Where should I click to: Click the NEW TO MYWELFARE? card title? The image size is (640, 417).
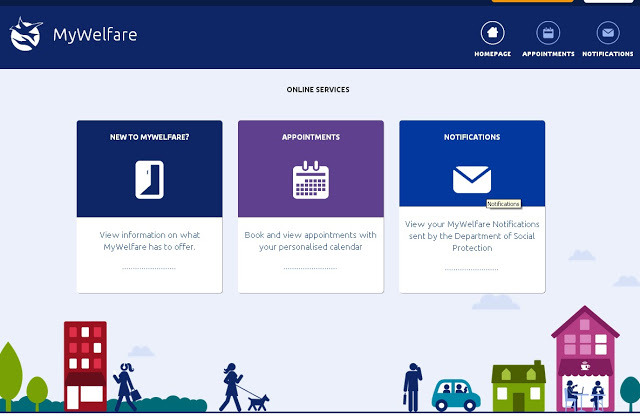tap(149, 137)
